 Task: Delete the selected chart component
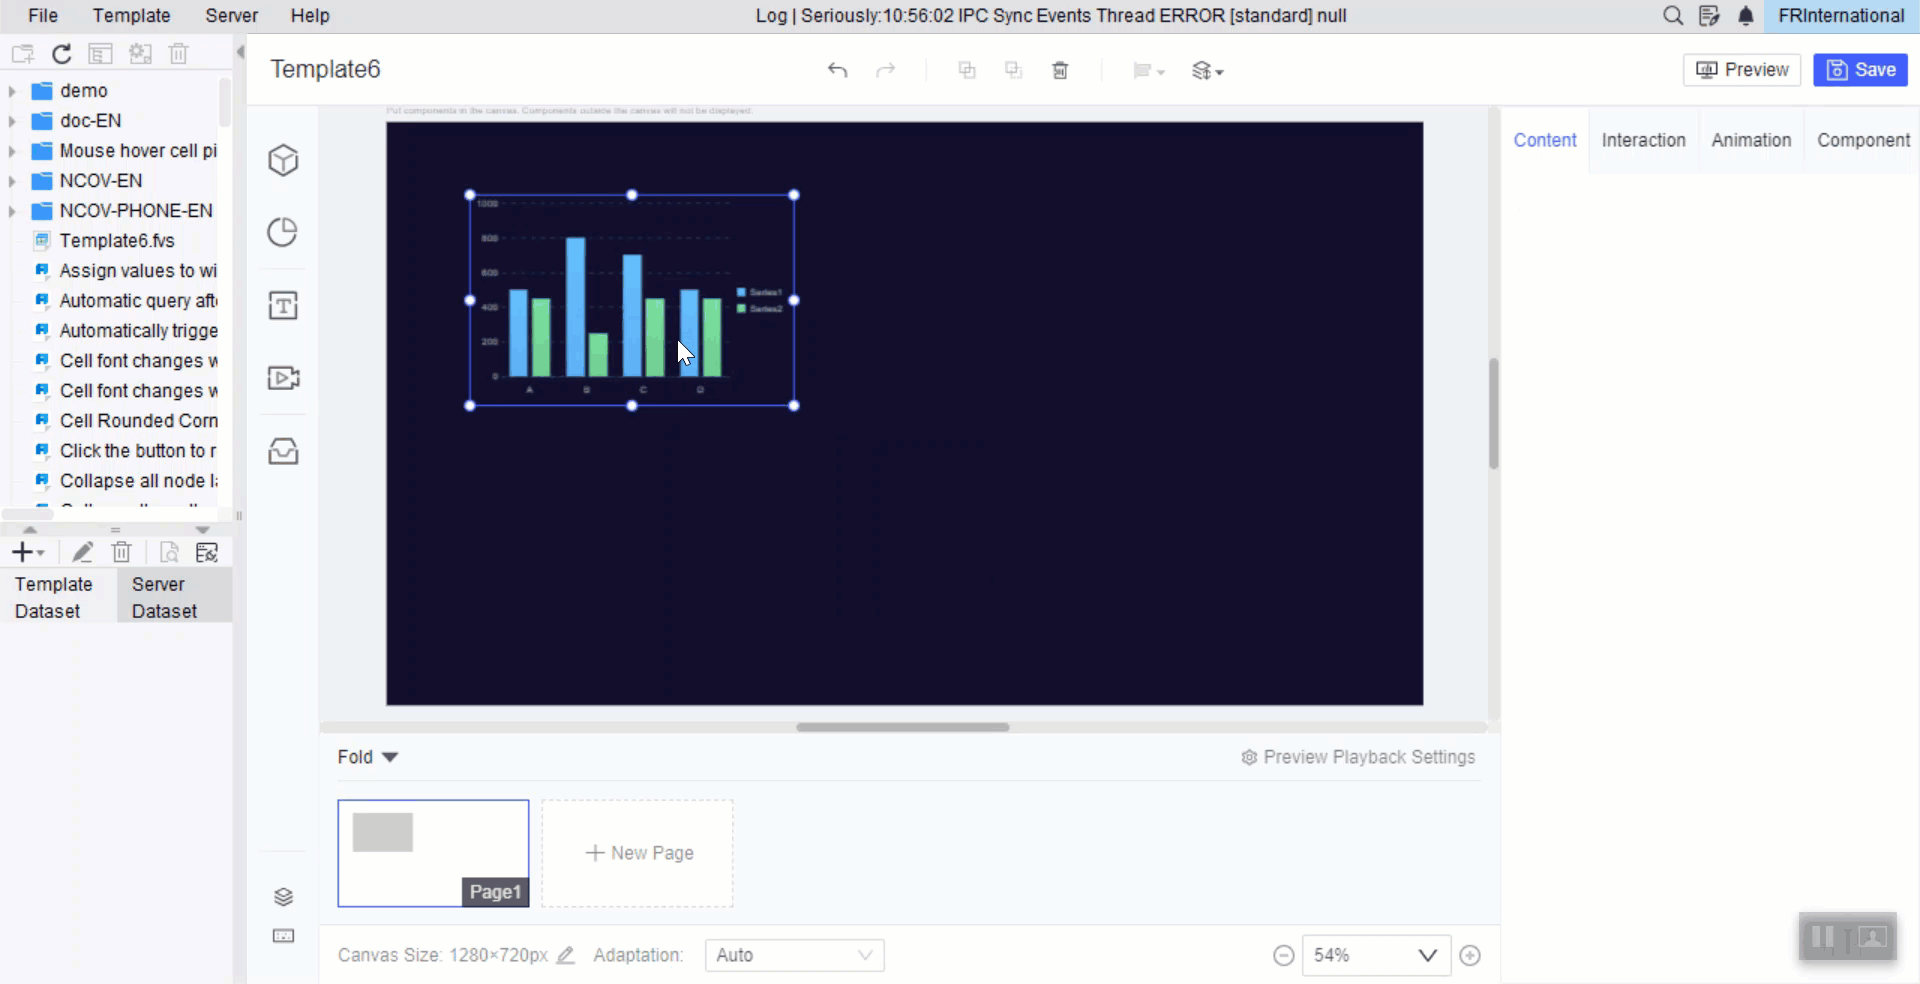pyautogui.click(x=1060, y=70)
